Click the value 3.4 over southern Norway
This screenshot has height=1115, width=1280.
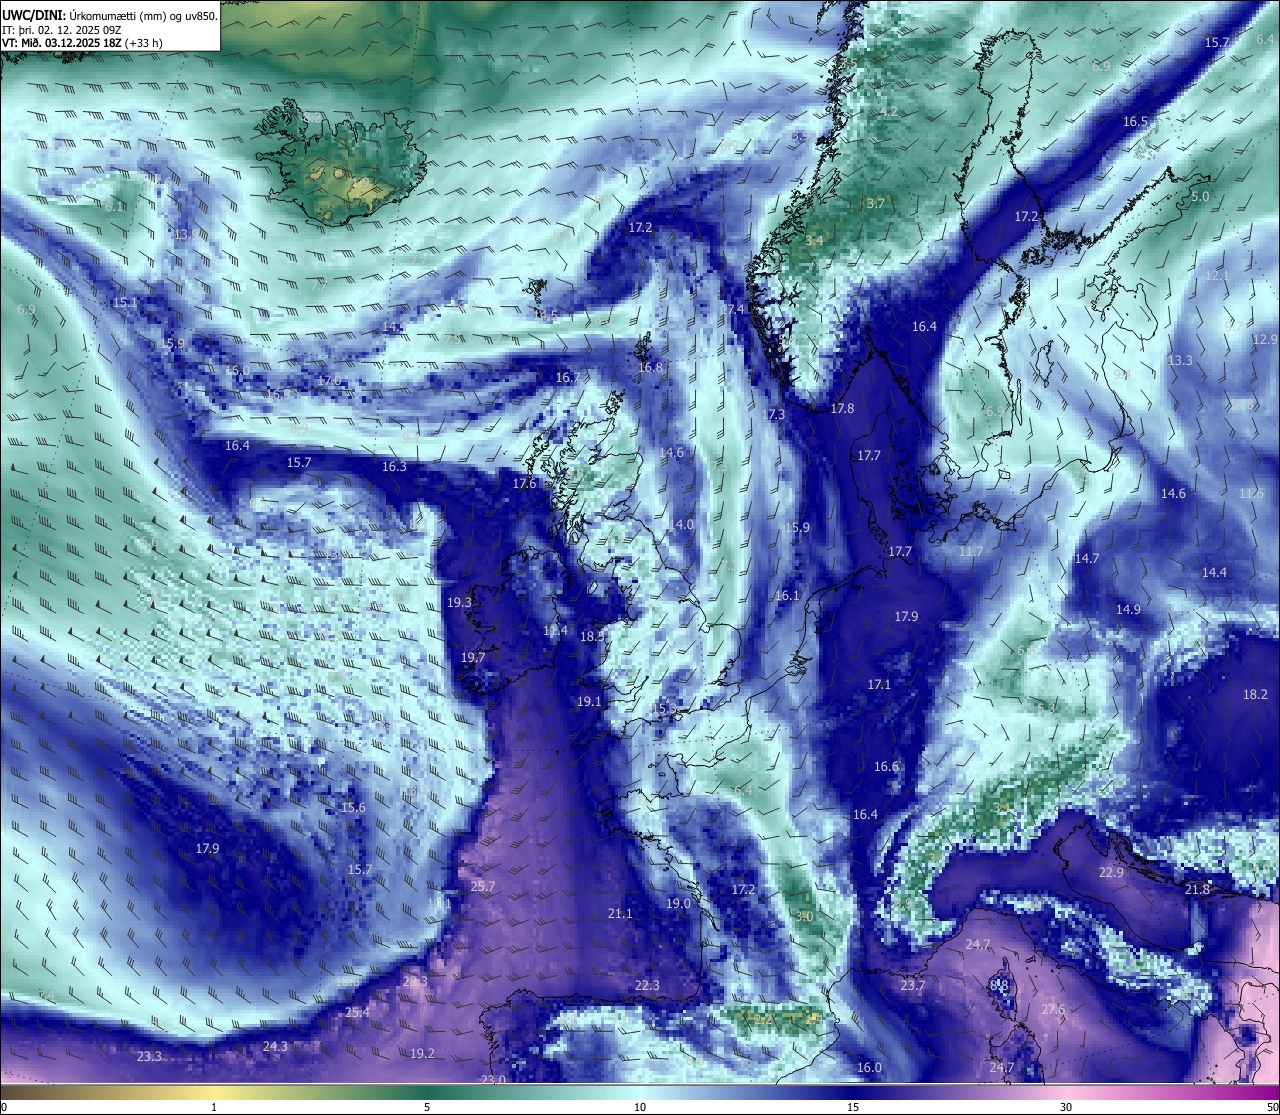coord(814,240)
